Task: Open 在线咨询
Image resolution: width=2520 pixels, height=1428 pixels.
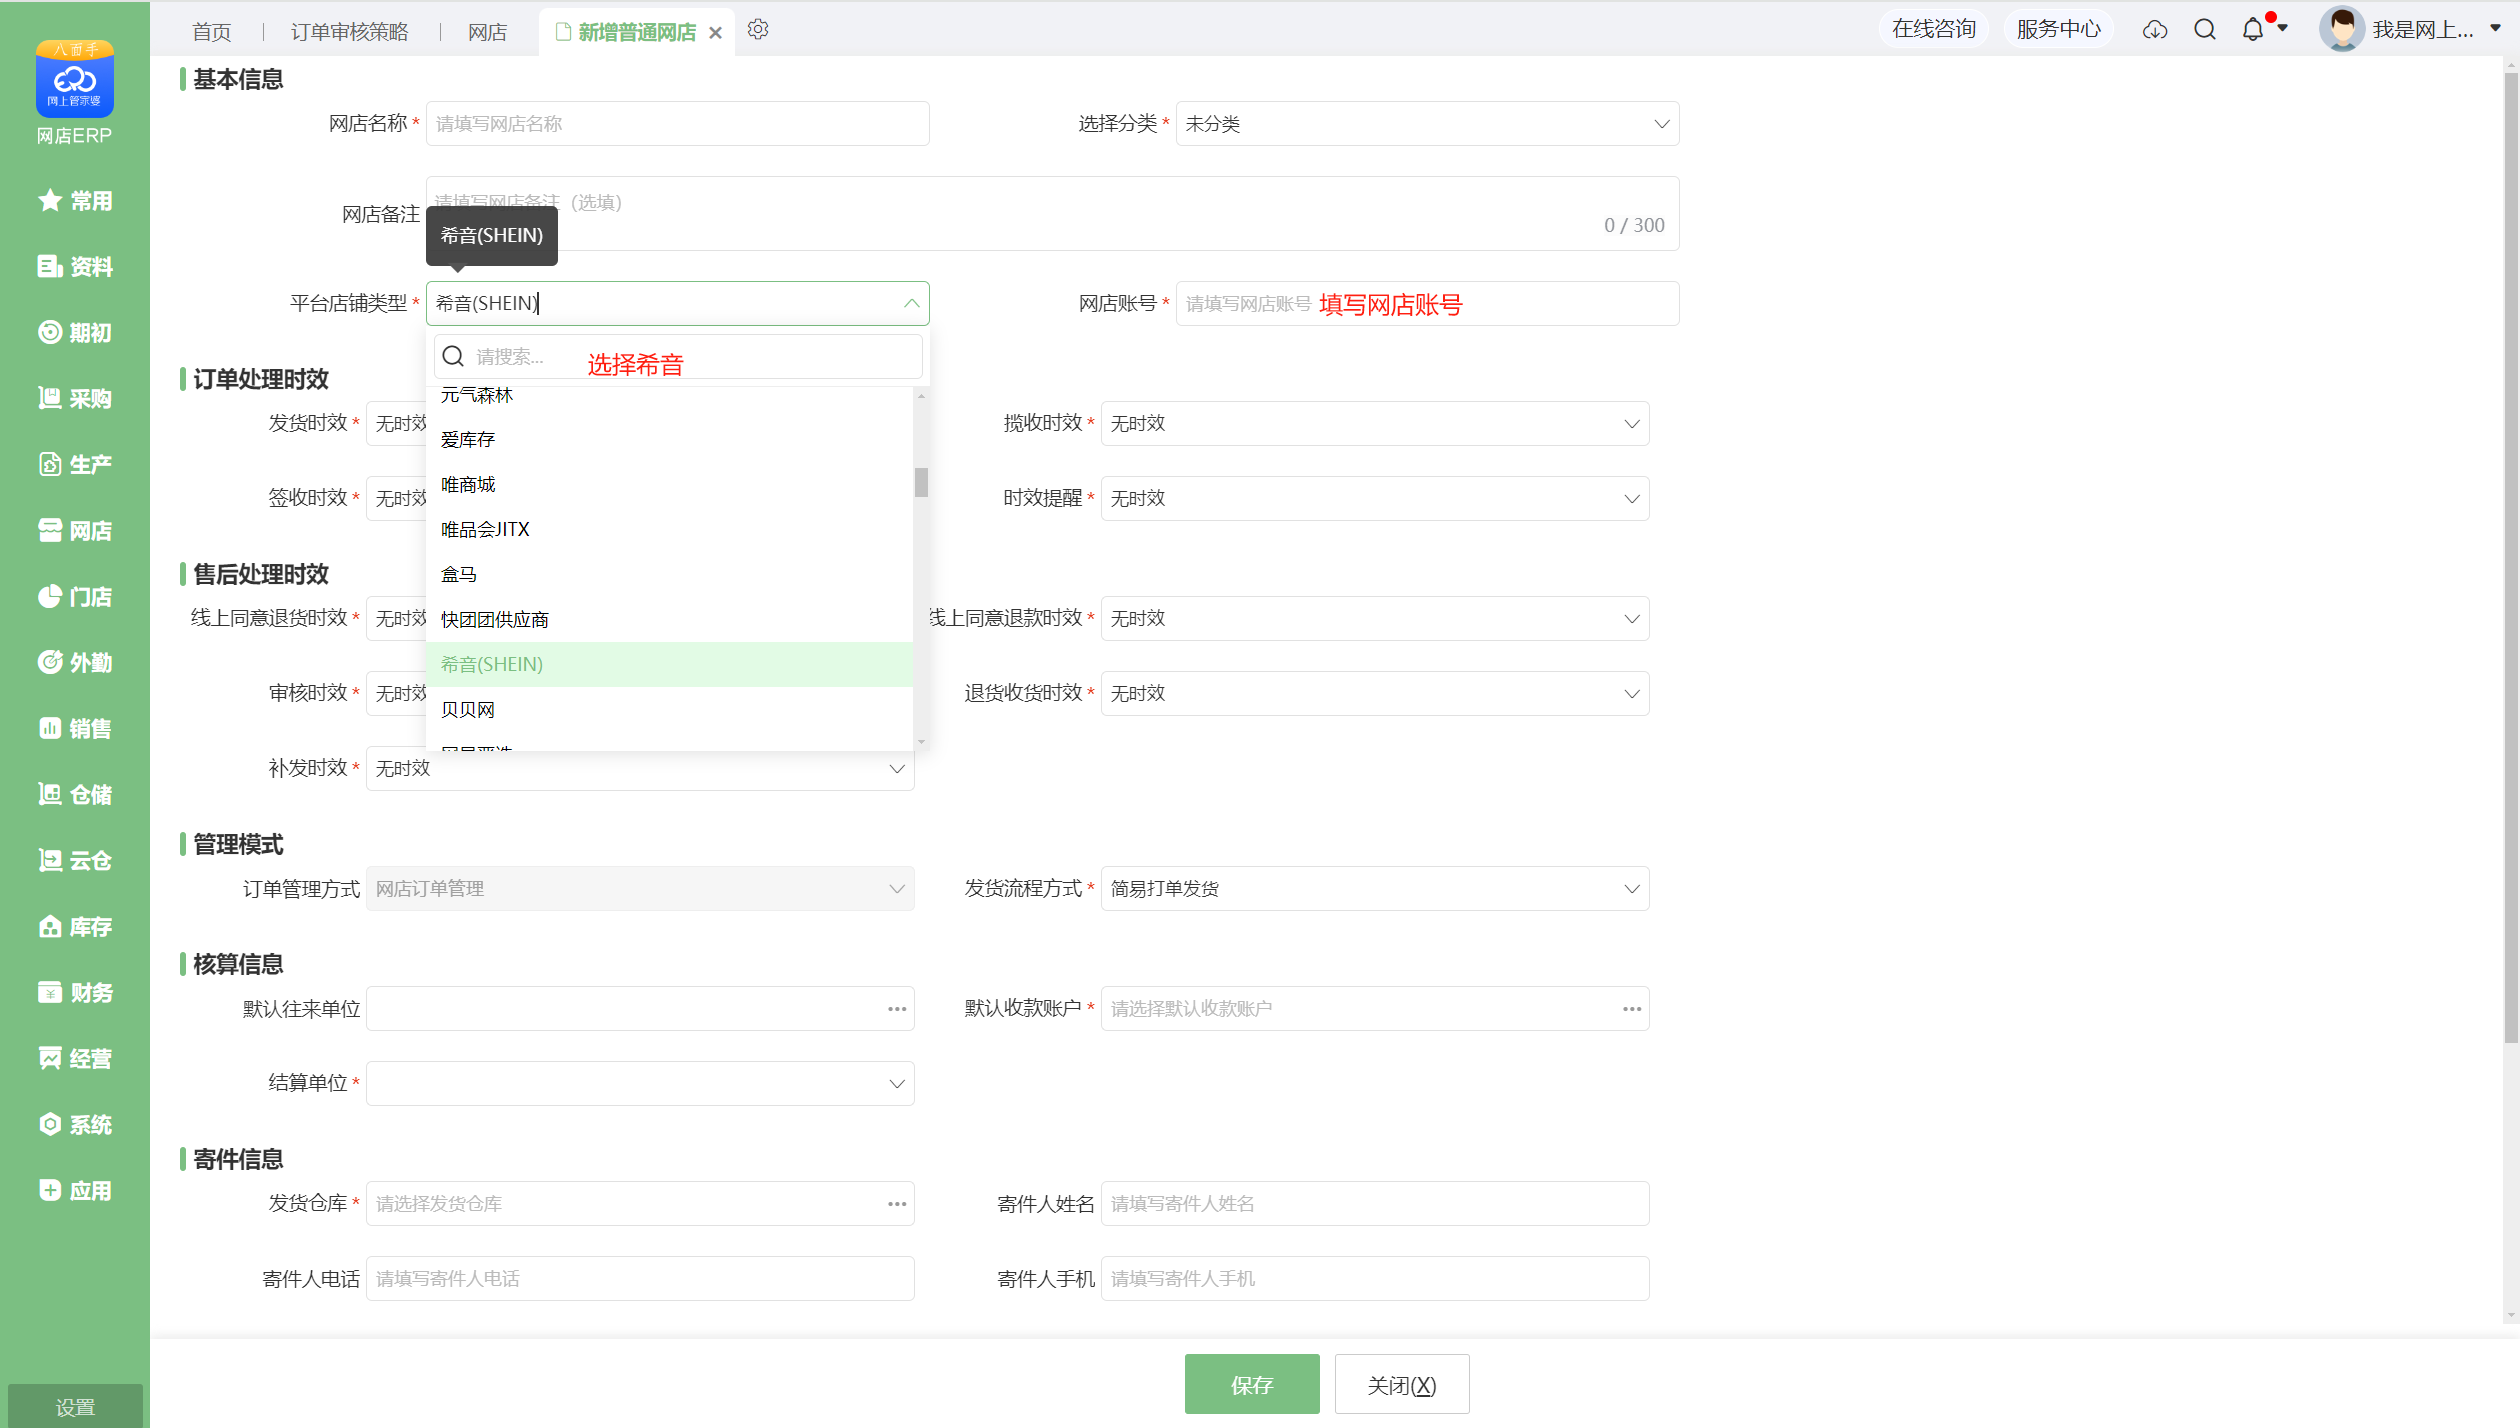Action: tap(1934, 29)
